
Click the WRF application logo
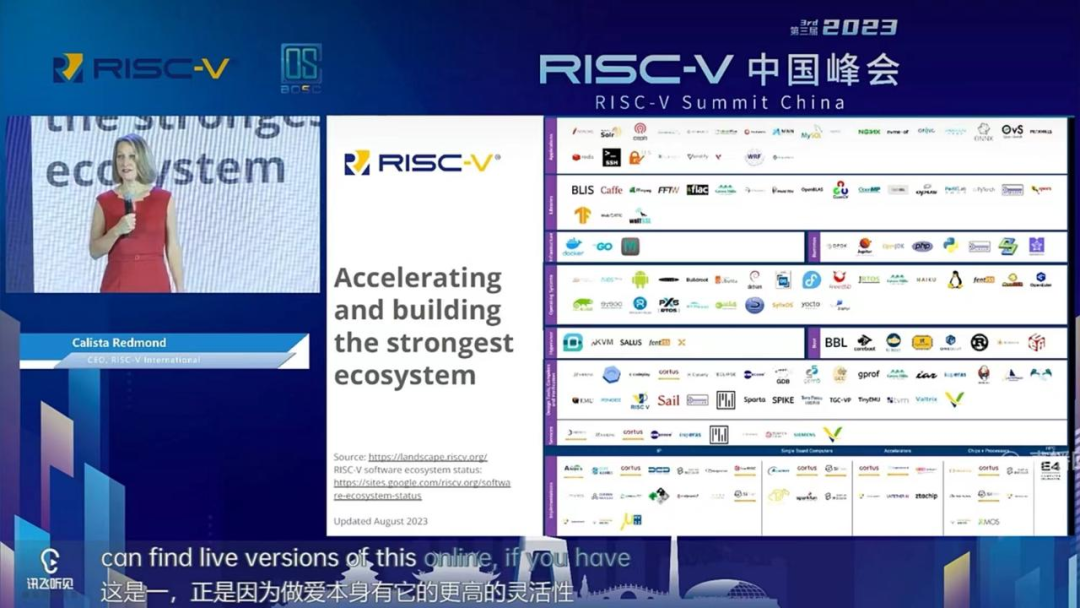[754, 157]
